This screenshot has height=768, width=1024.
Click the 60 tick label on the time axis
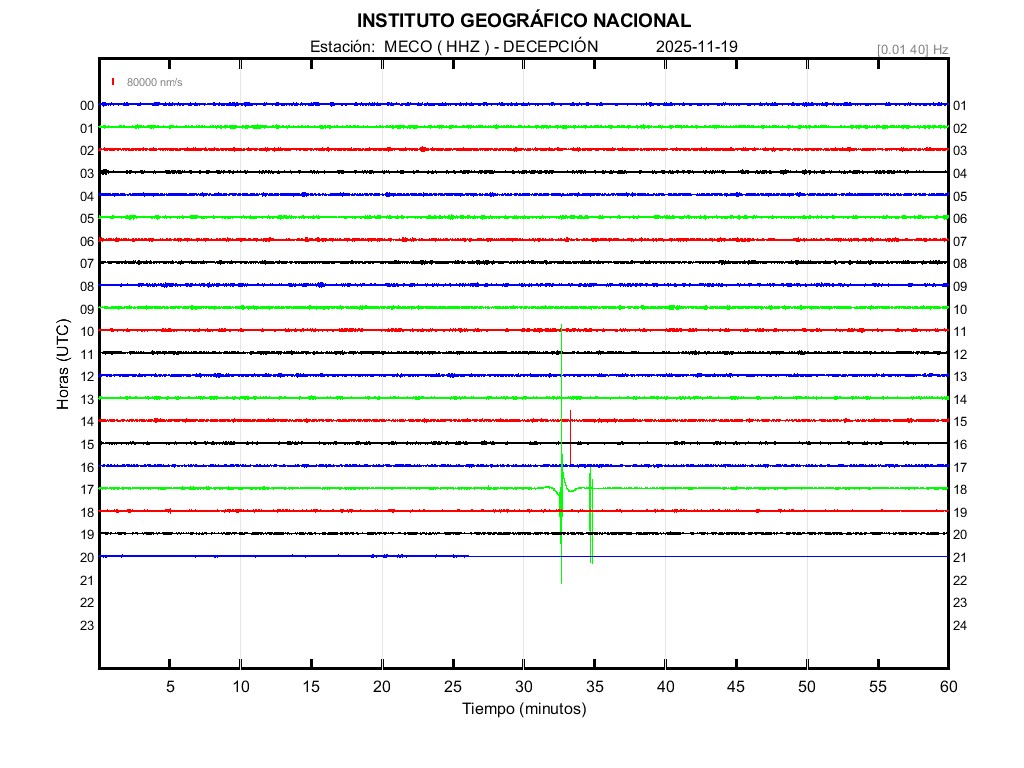pyautogui.click(x=947, y=686)
